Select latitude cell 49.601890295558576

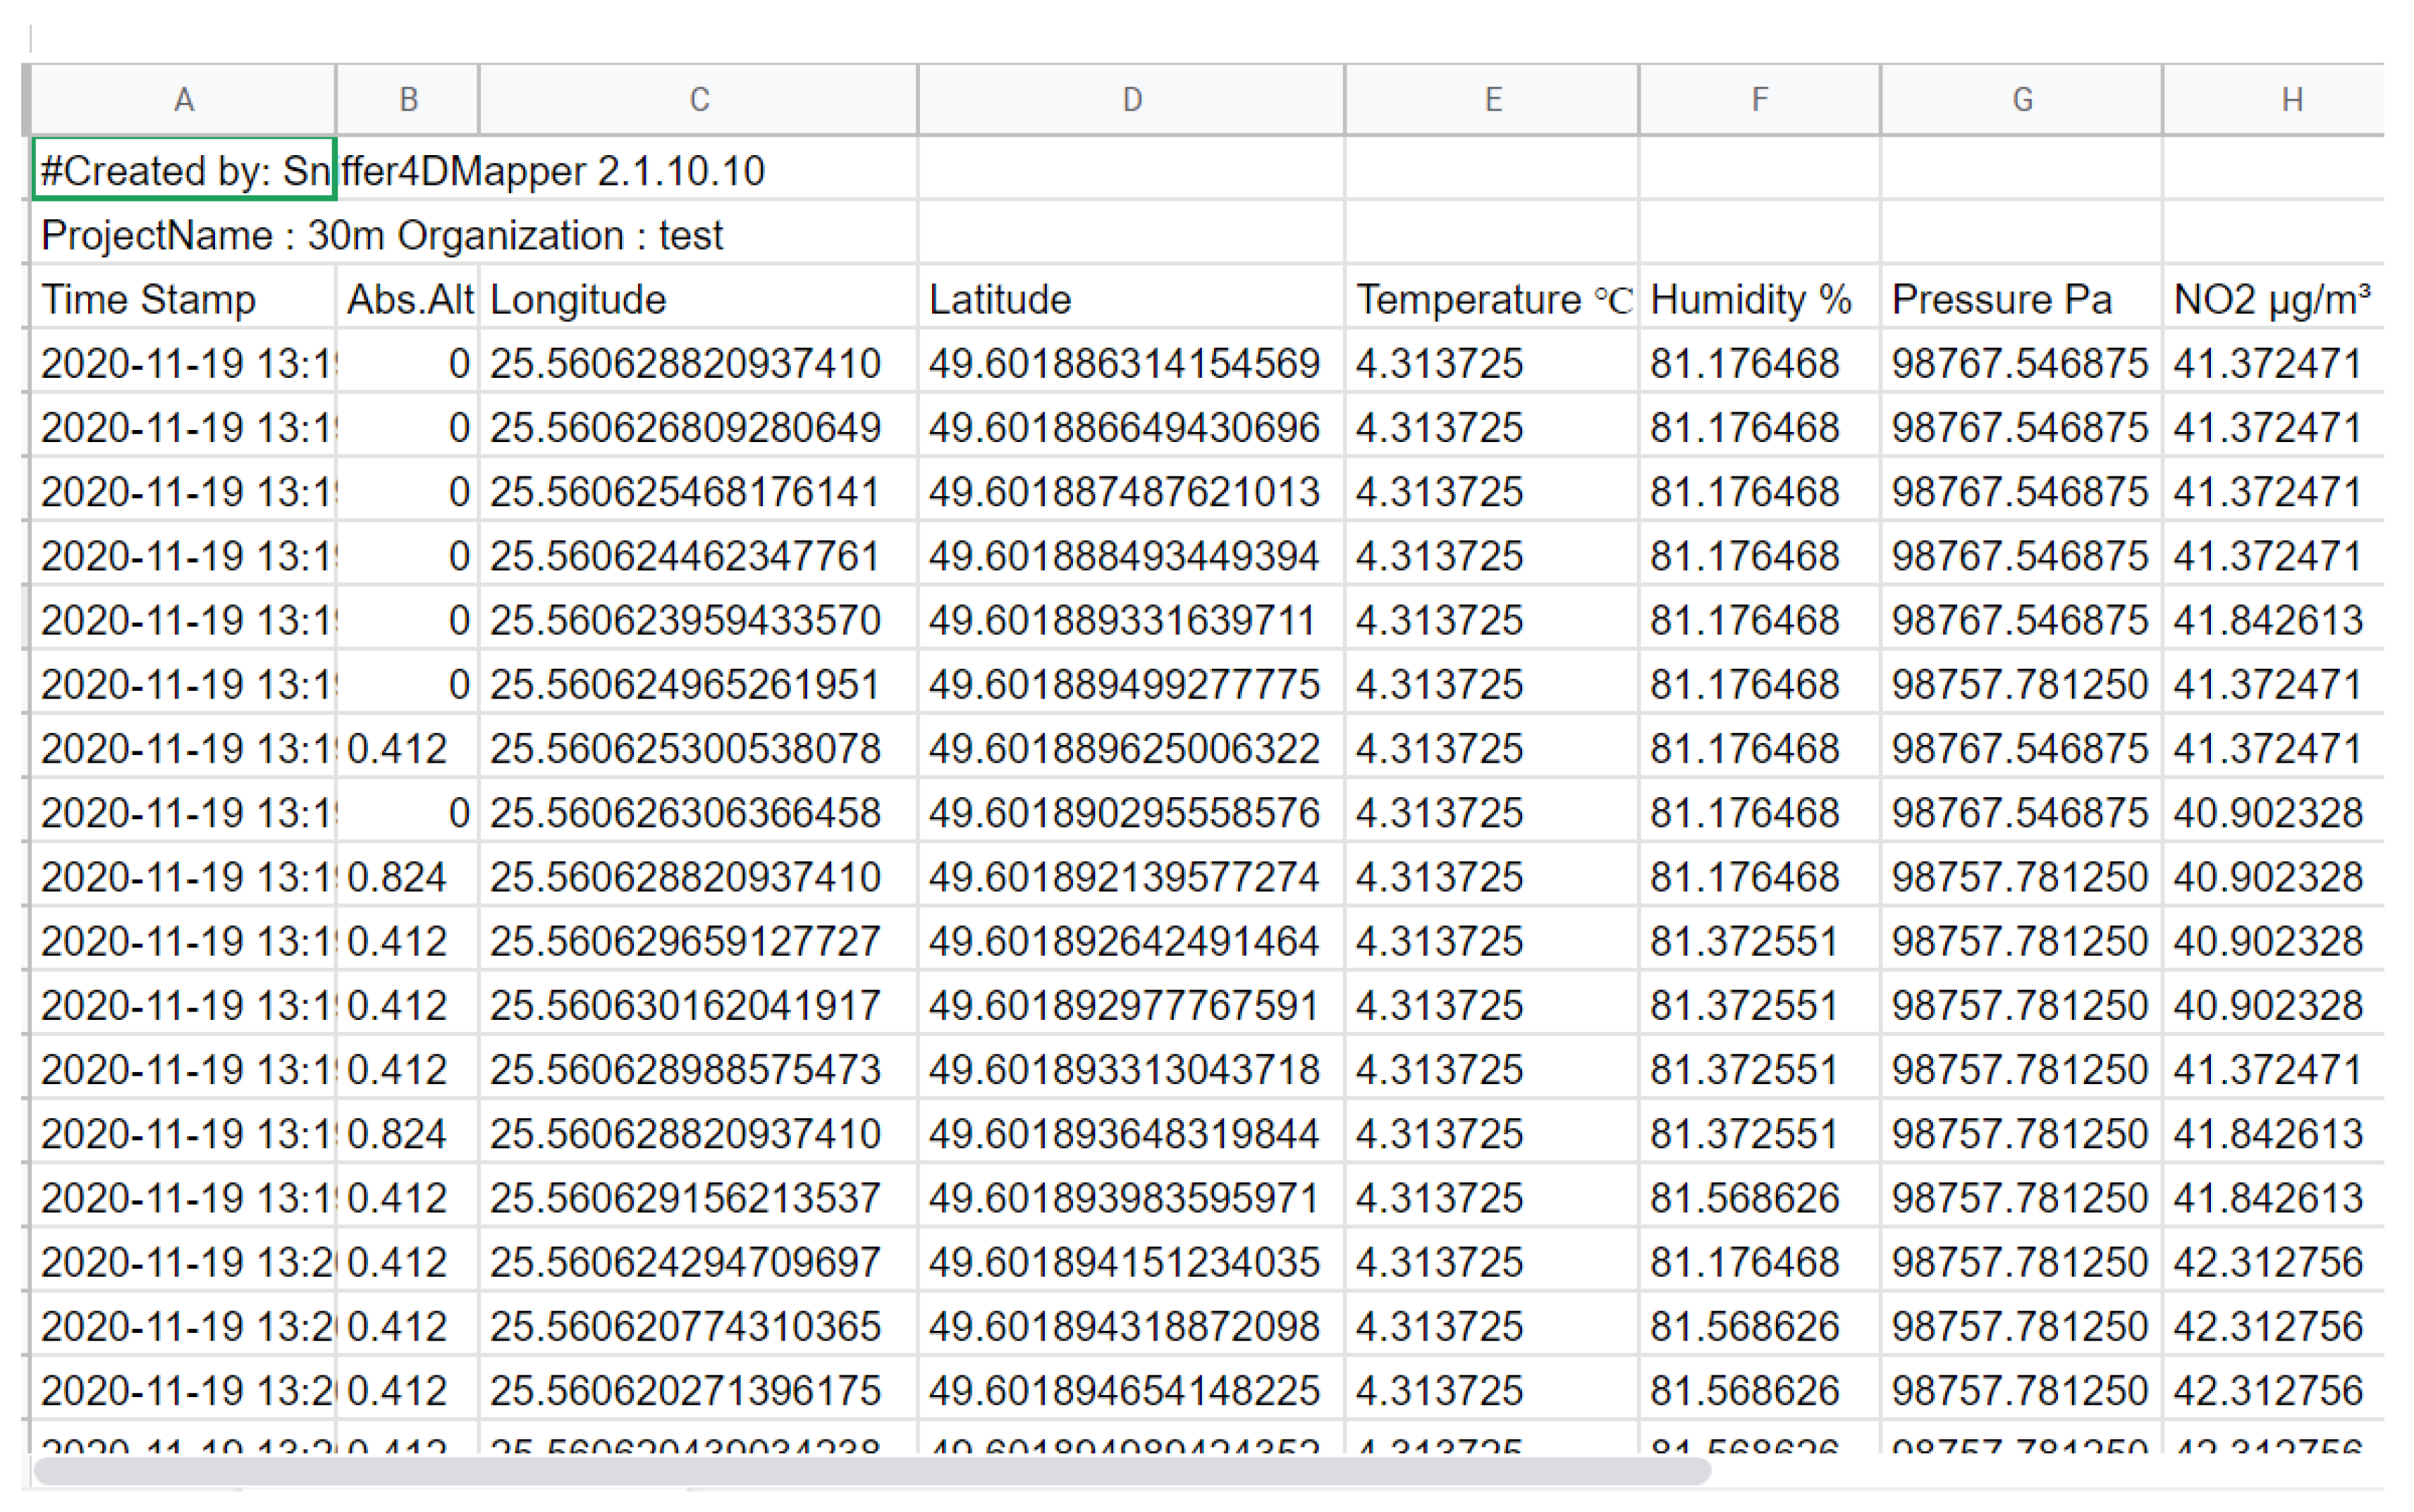click(x=1131, y=812)
